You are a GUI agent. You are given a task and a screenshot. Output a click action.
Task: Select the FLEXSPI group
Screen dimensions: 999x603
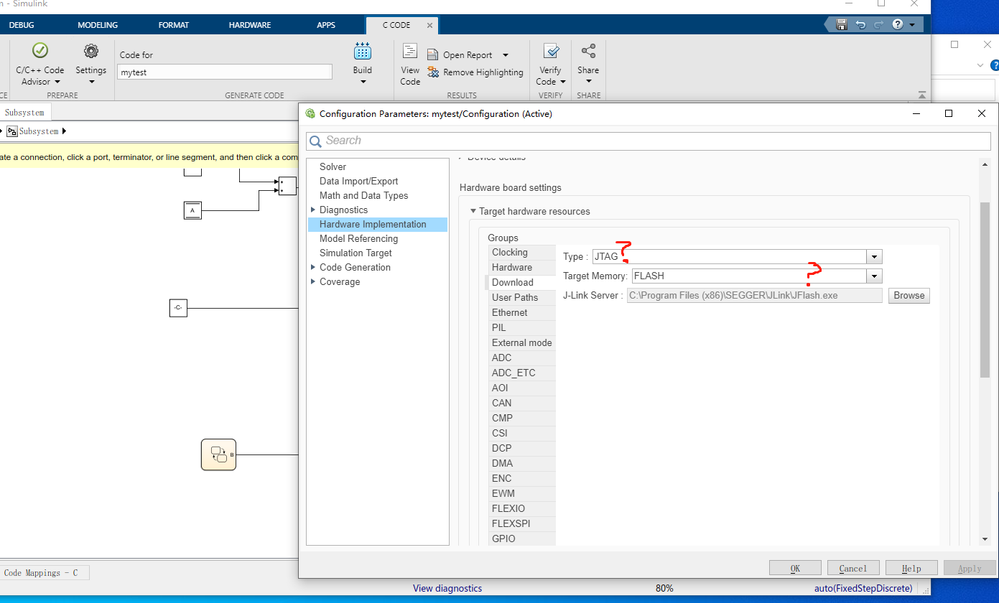point(521,523)
